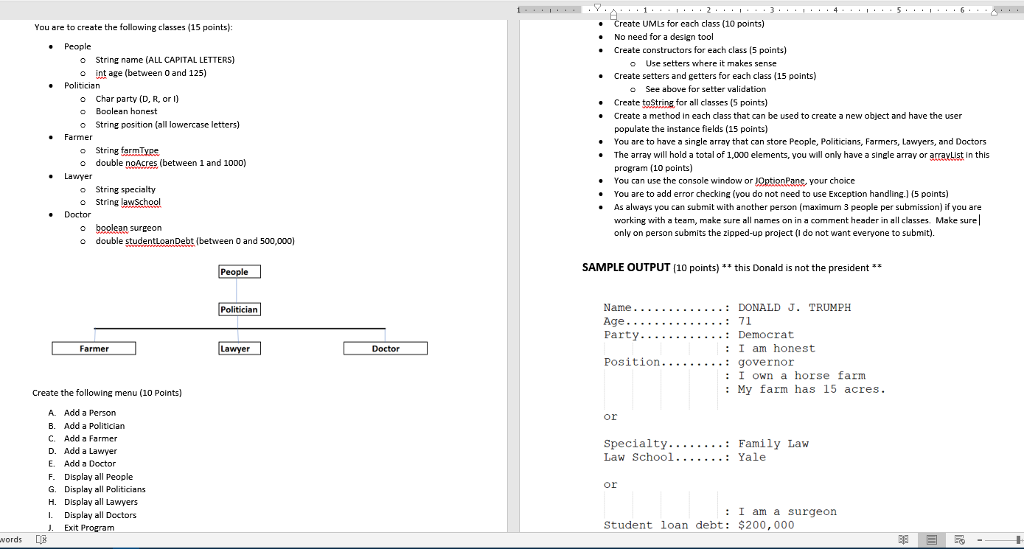This screenshot has height=549, width=1024.
Task: Click the sample output value '$200,000'
Action: (x=766, y=525)
